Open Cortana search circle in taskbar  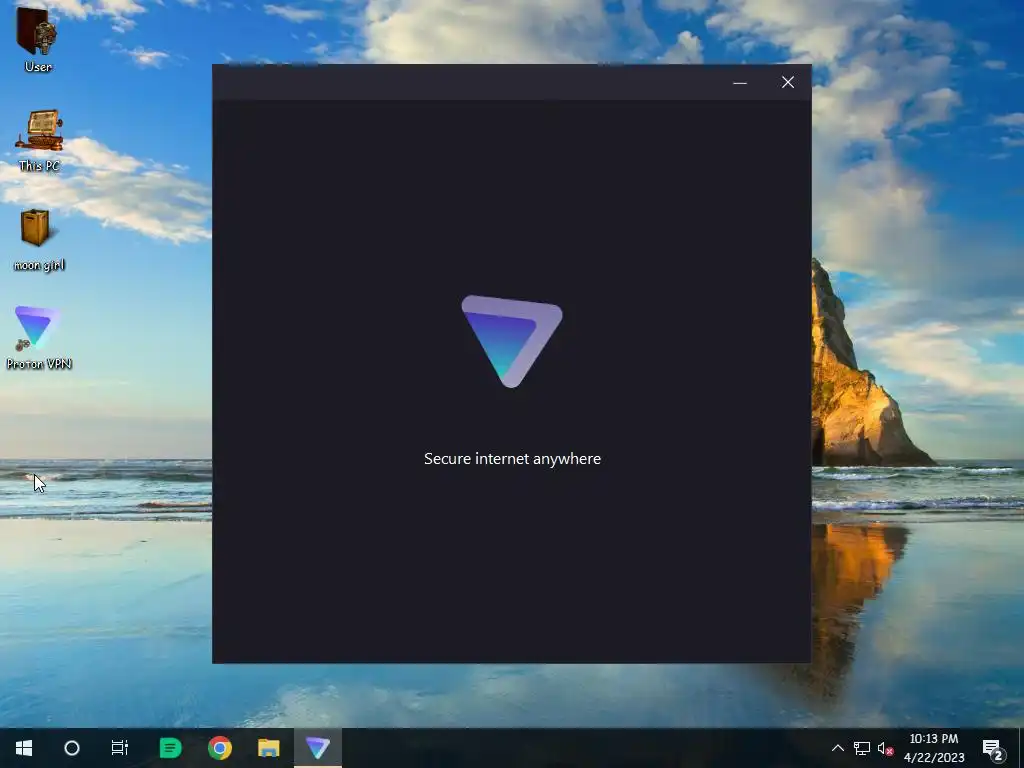click(x=72, y=748)
